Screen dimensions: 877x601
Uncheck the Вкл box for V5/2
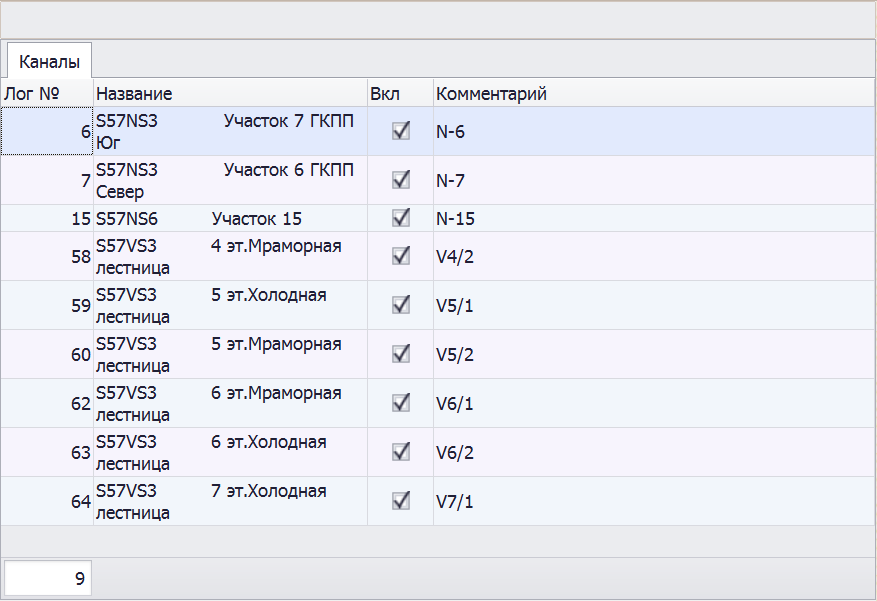pyautogui.click(x=401, y=354)
